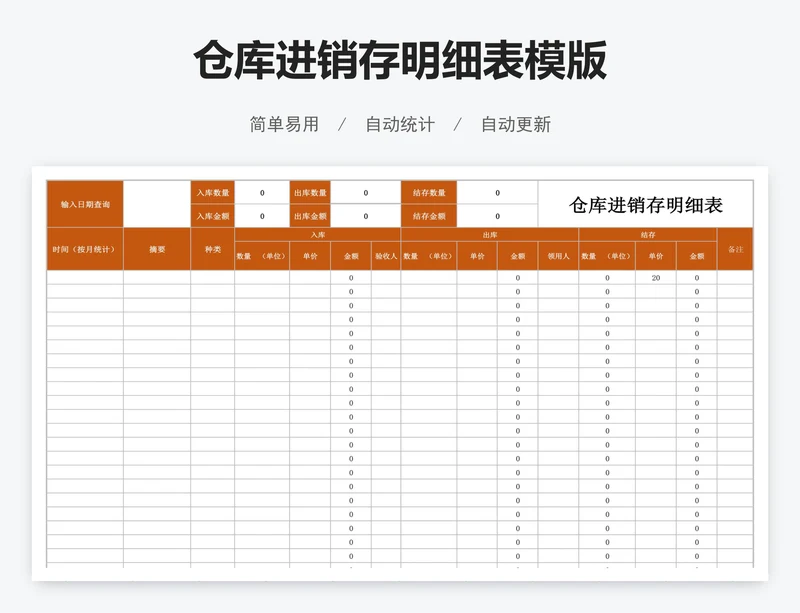
Task: Select the cell containing 20 in 结存 单价
Action: pyautogui.click(x=656, y=278)
